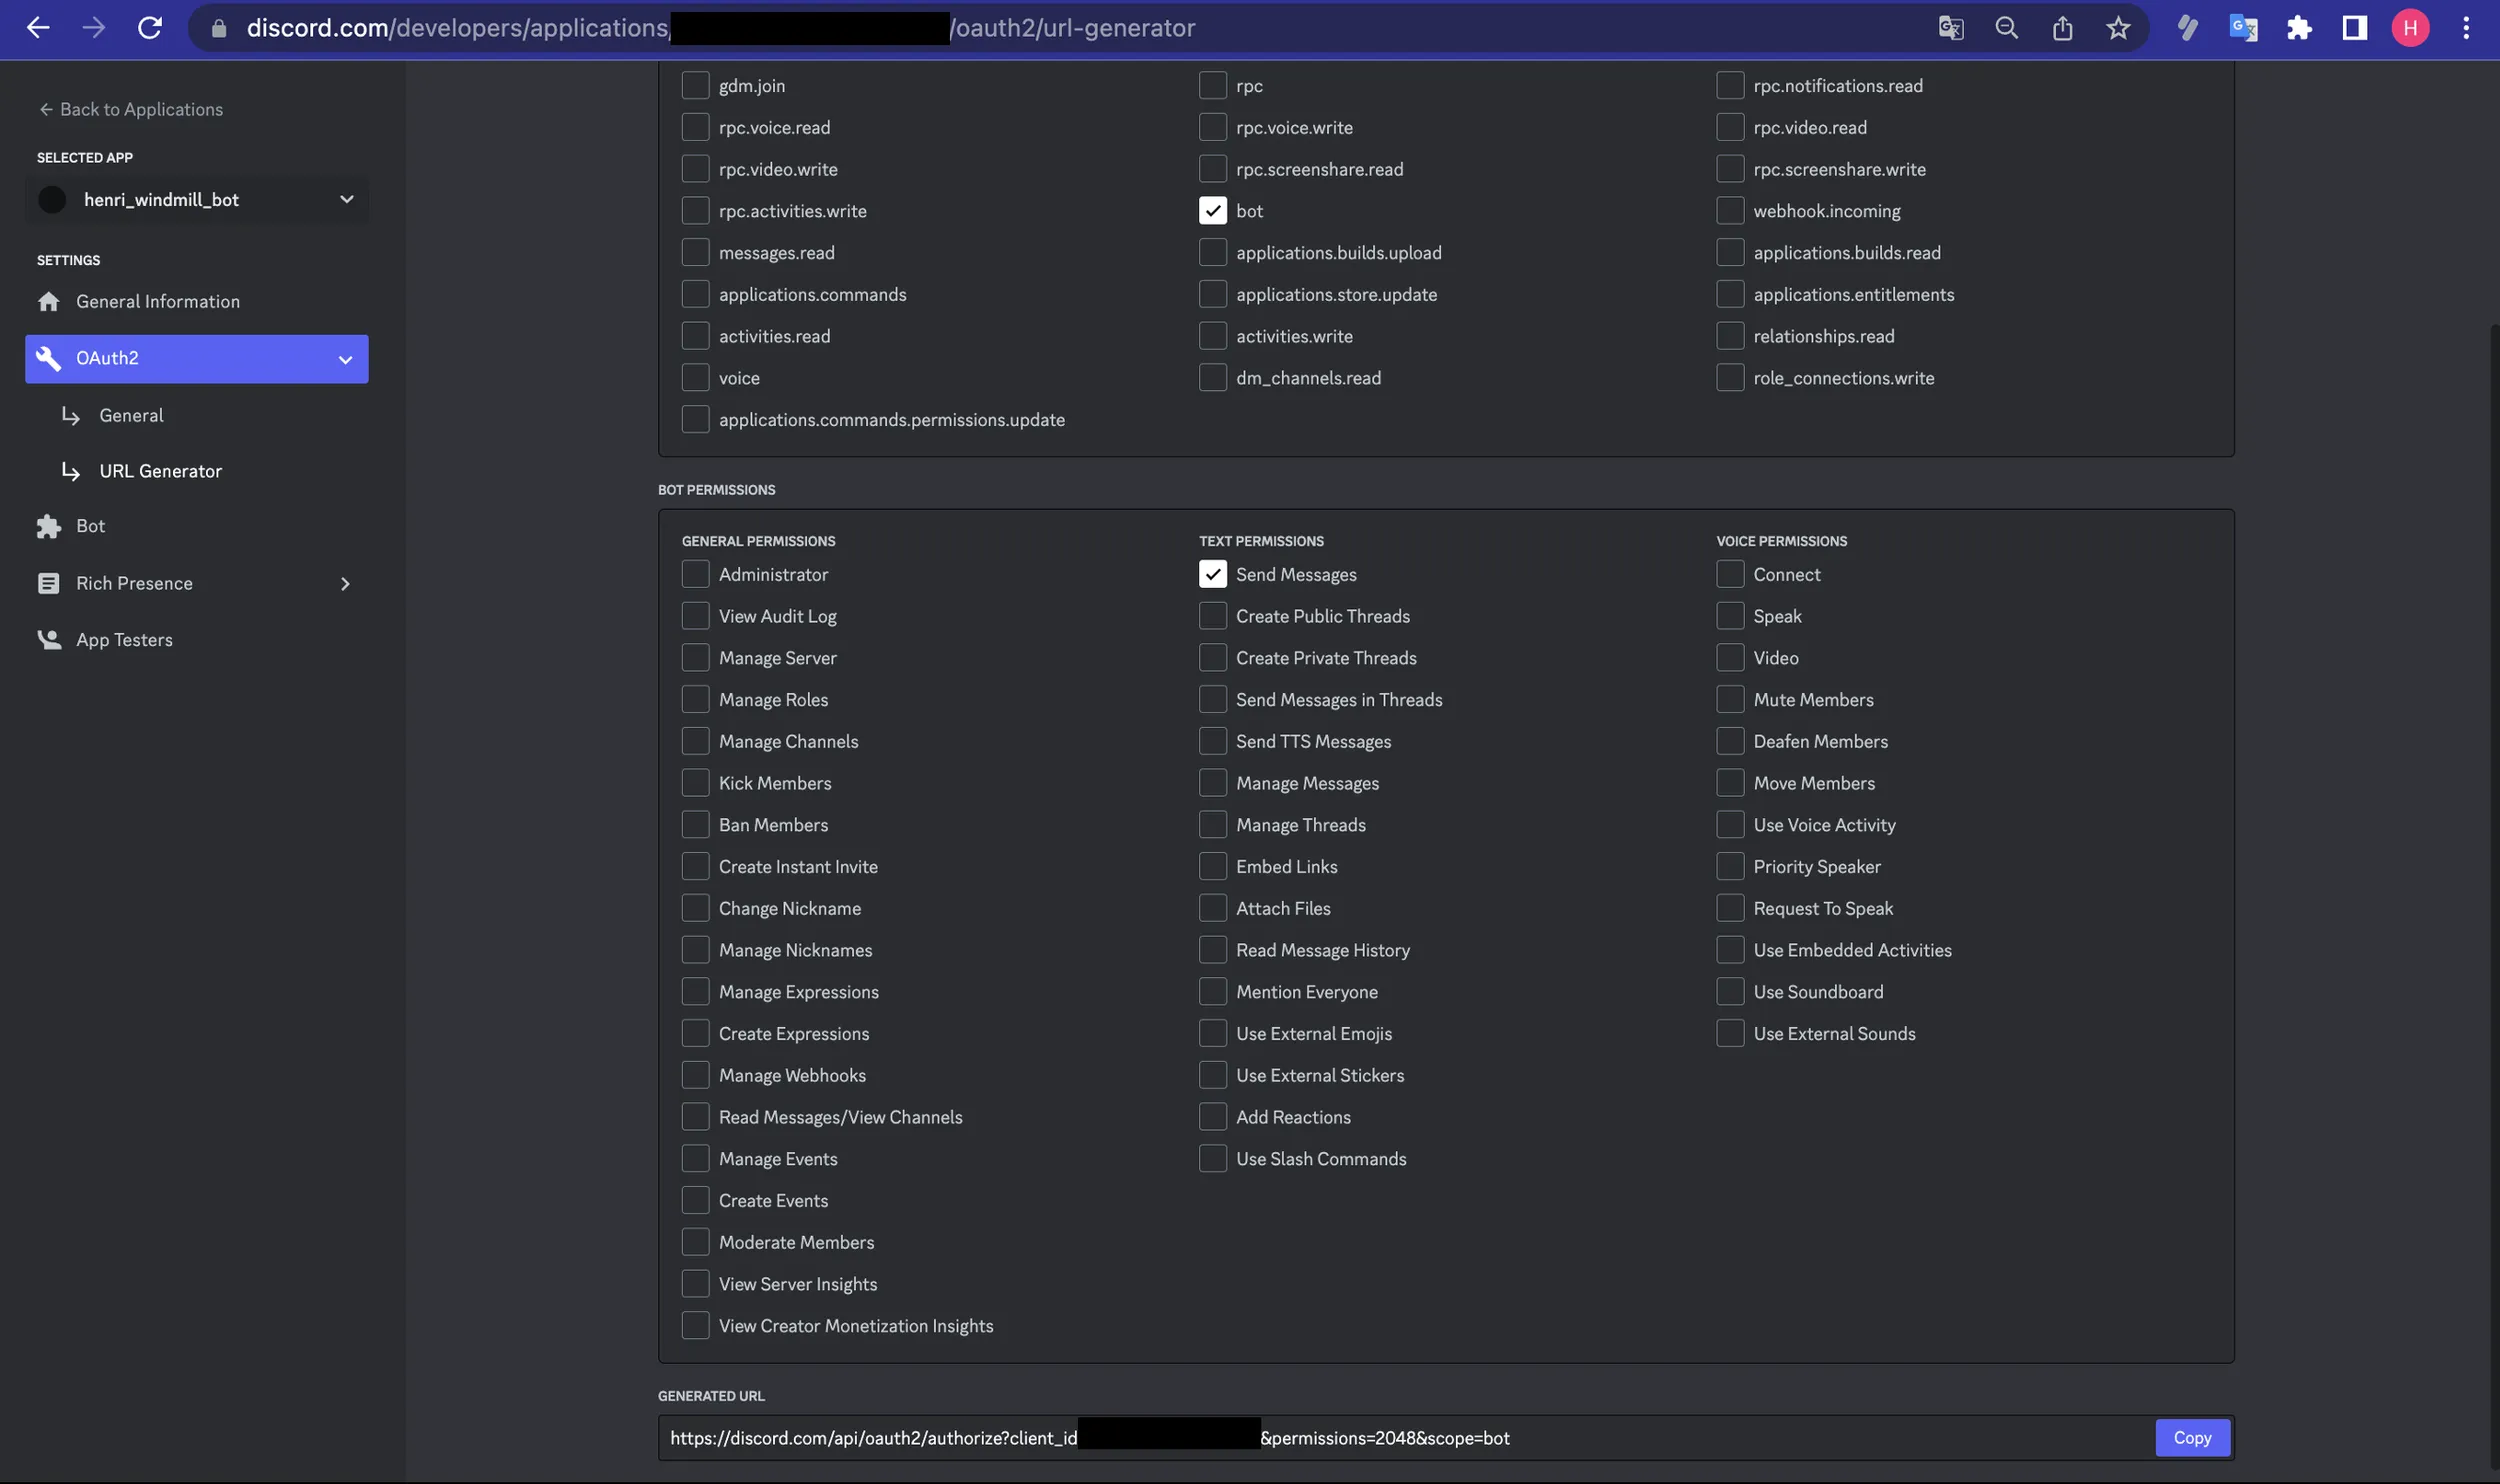Enable the Administrator permission checkbox
The width and height of the screenshot is (2500, 1484).
tap(695, 575)
